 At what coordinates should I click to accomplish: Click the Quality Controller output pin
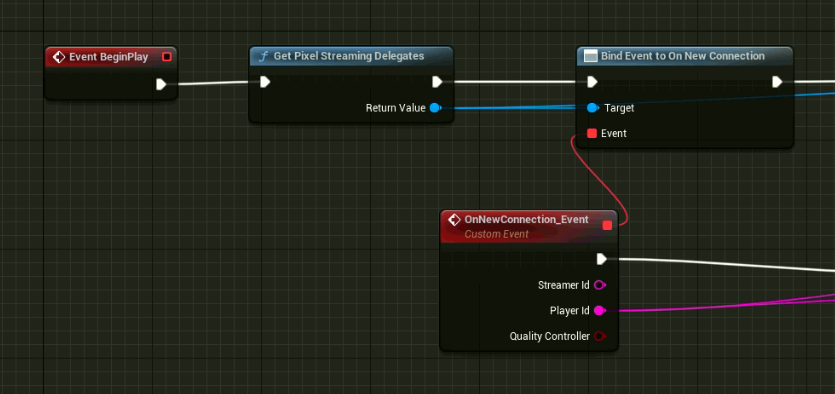[x=600, y=336]
